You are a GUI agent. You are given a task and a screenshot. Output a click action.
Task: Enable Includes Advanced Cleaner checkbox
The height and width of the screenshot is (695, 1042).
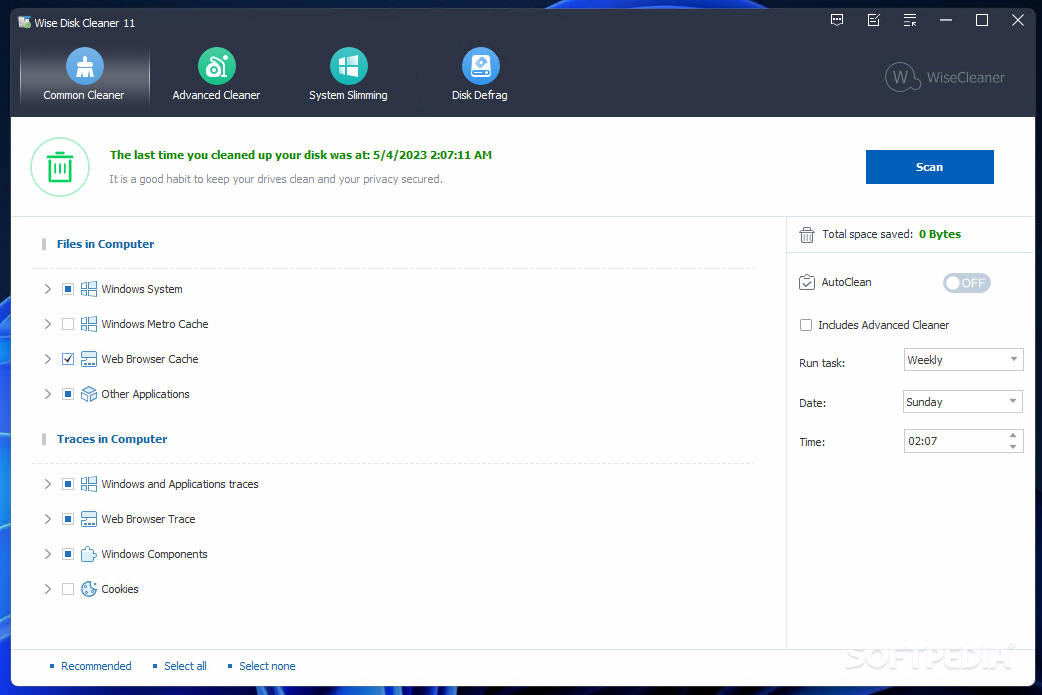(806, 325)
